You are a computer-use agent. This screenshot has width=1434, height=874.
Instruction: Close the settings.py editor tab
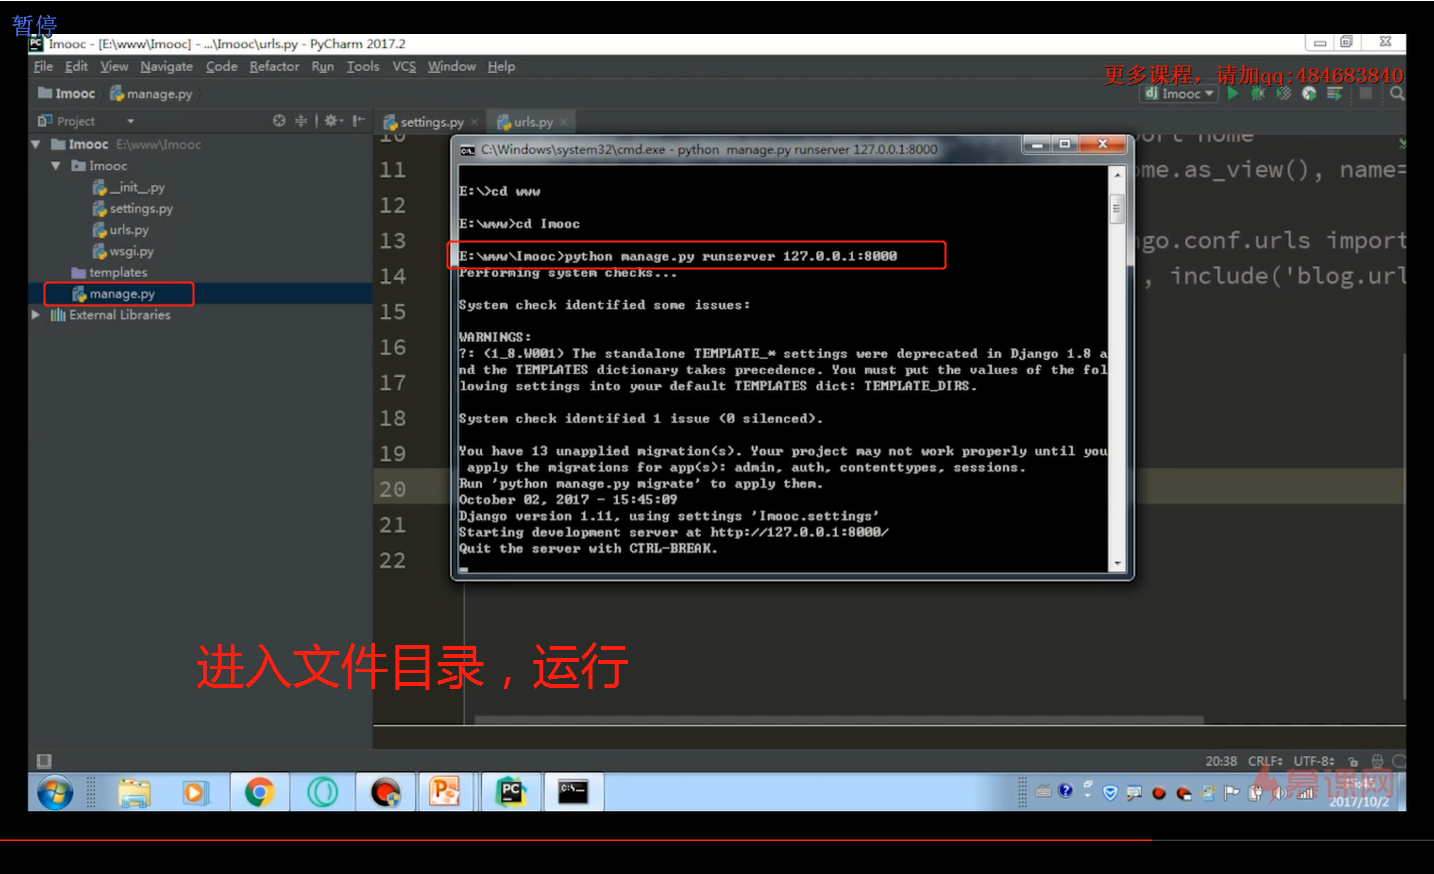(475, 122)
